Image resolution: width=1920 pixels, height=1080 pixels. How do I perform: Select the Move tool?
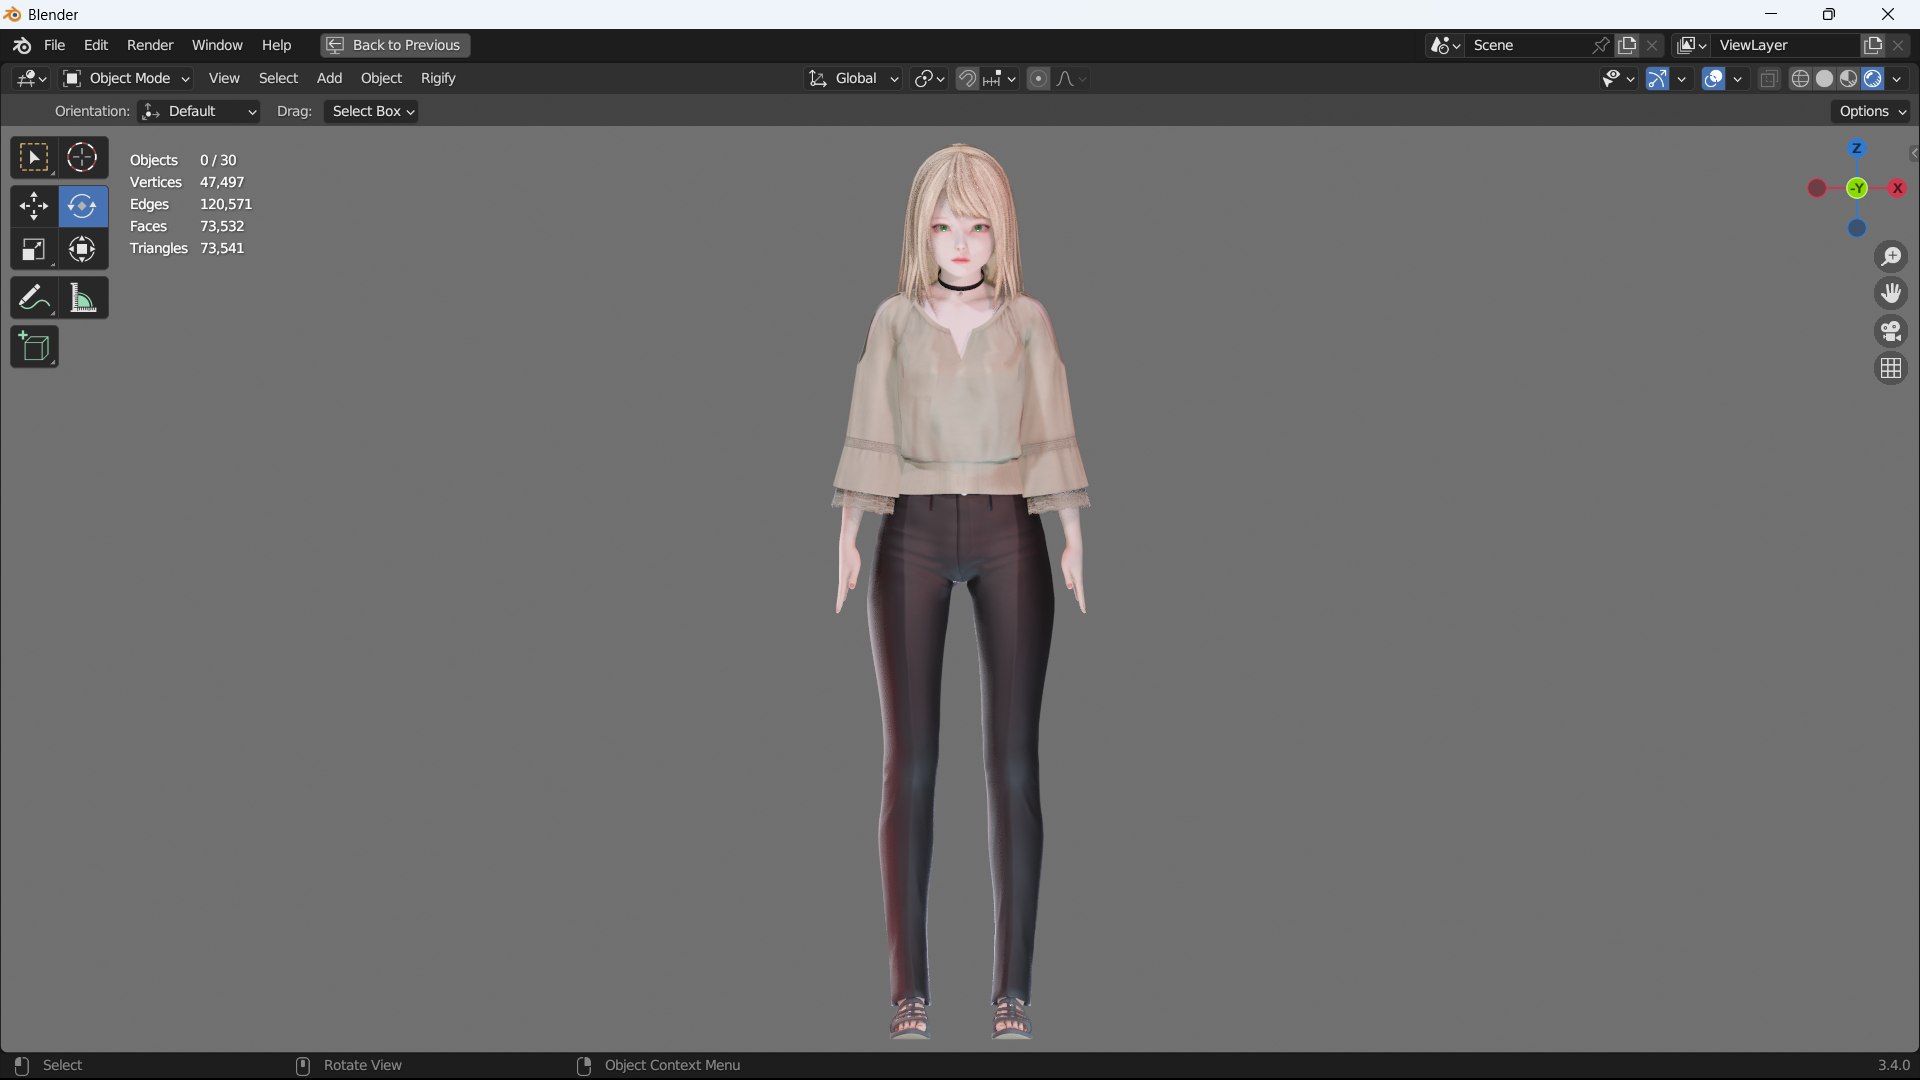pyautogui.click(x=34, y=206)
